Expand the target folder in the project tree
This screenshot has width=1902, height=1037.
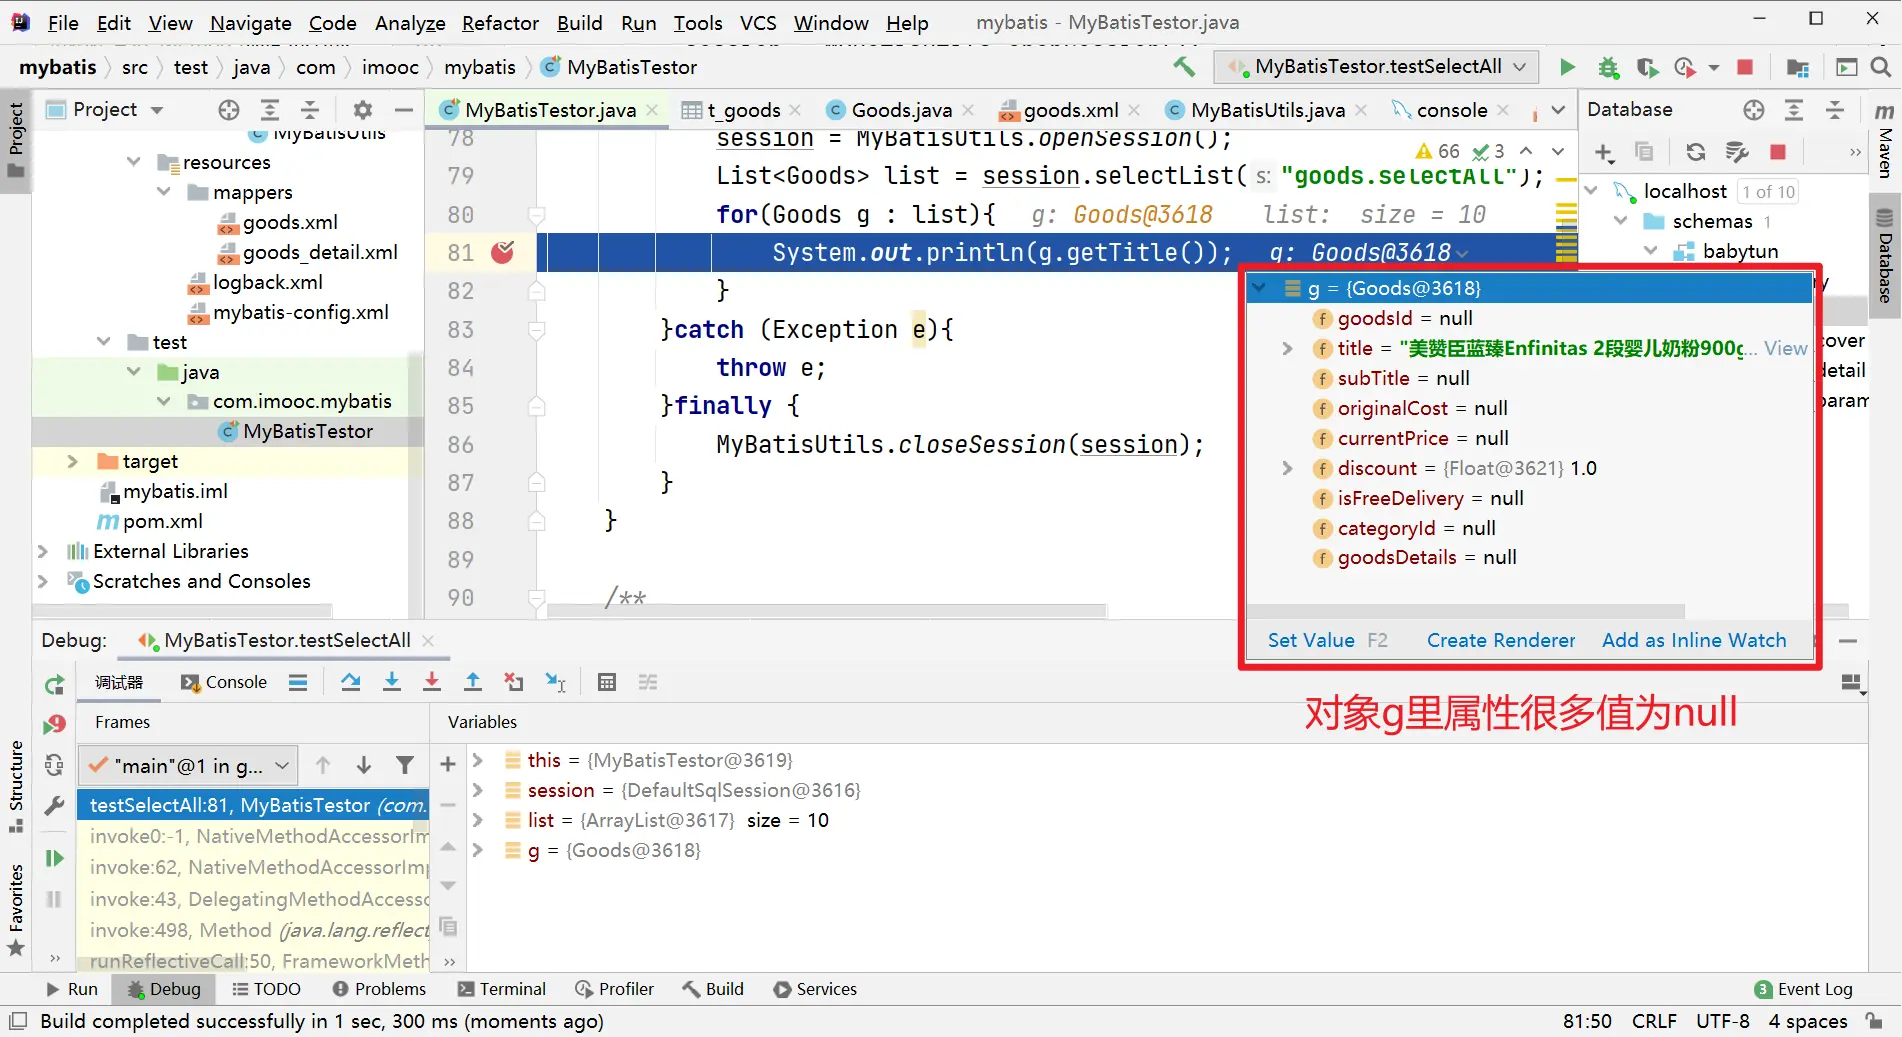coord(72,461)
